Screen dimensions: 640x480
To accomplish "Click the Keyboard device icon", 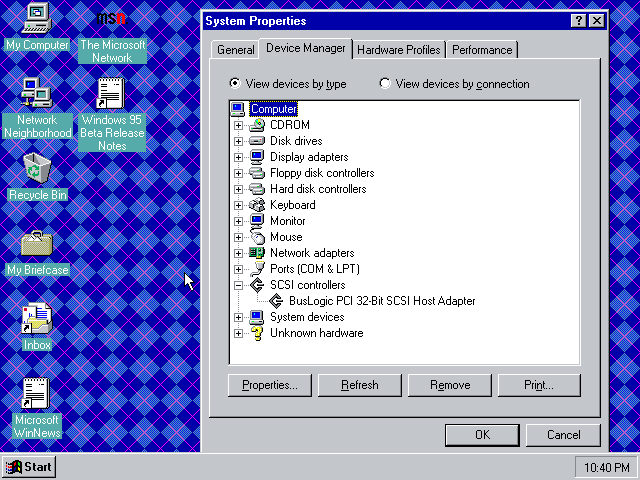I will click(x=257, y=205).
